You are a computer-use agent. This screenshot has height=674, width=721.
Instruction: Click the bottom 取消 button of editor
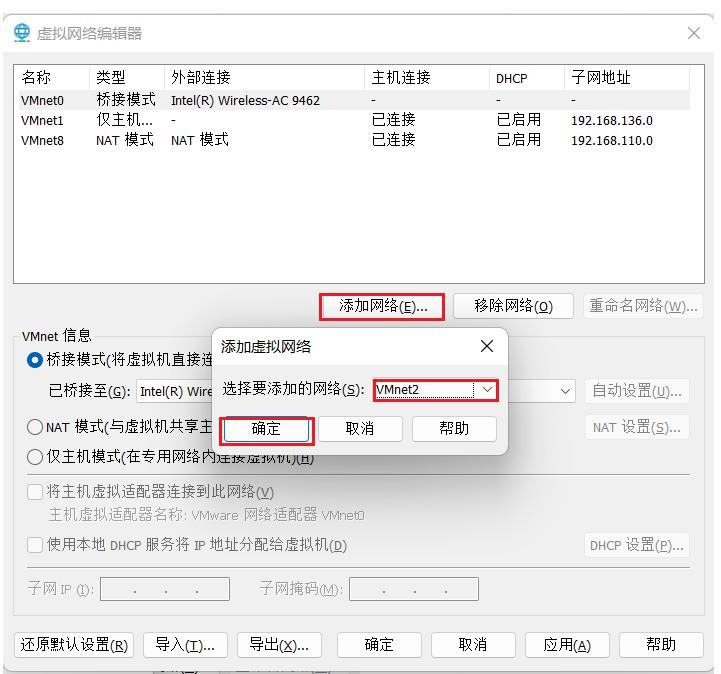pos(473,645)
